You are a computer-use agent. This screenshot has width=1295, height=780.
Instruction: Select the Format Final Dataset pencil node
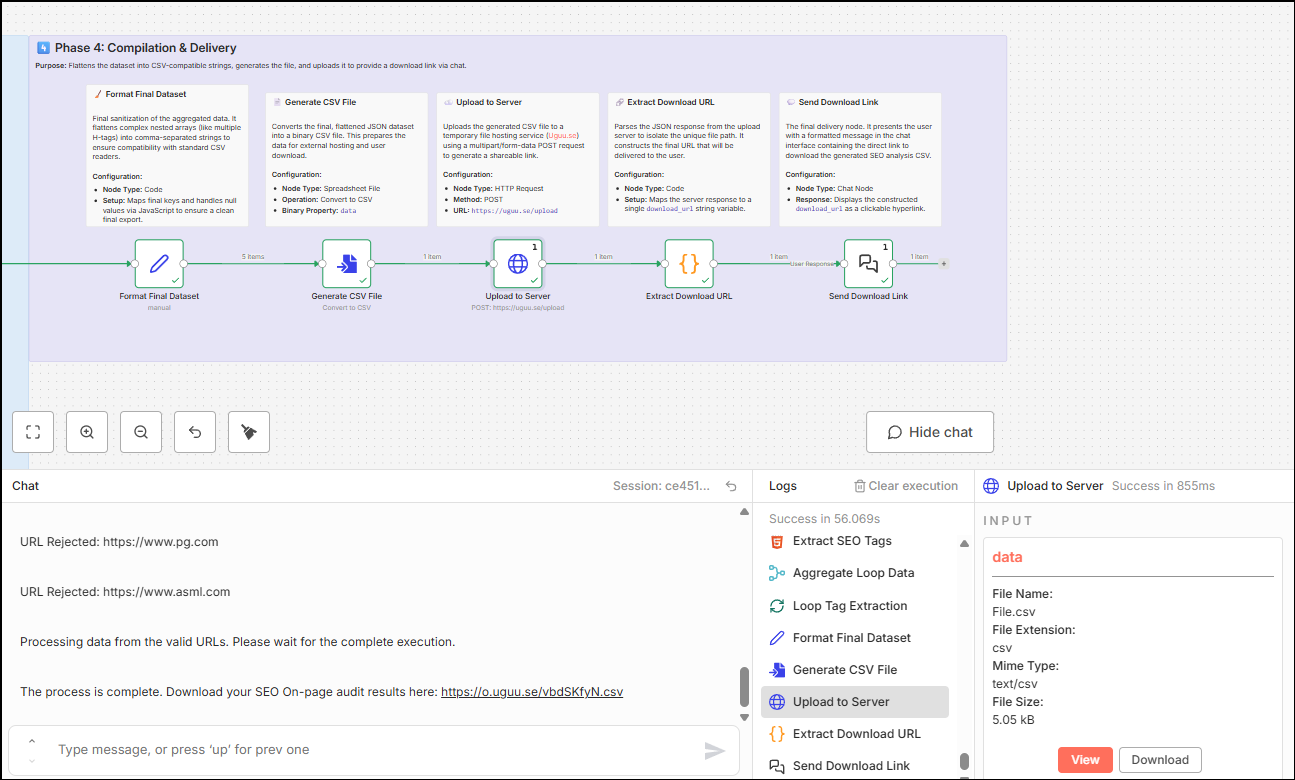(x=159, y=264)
